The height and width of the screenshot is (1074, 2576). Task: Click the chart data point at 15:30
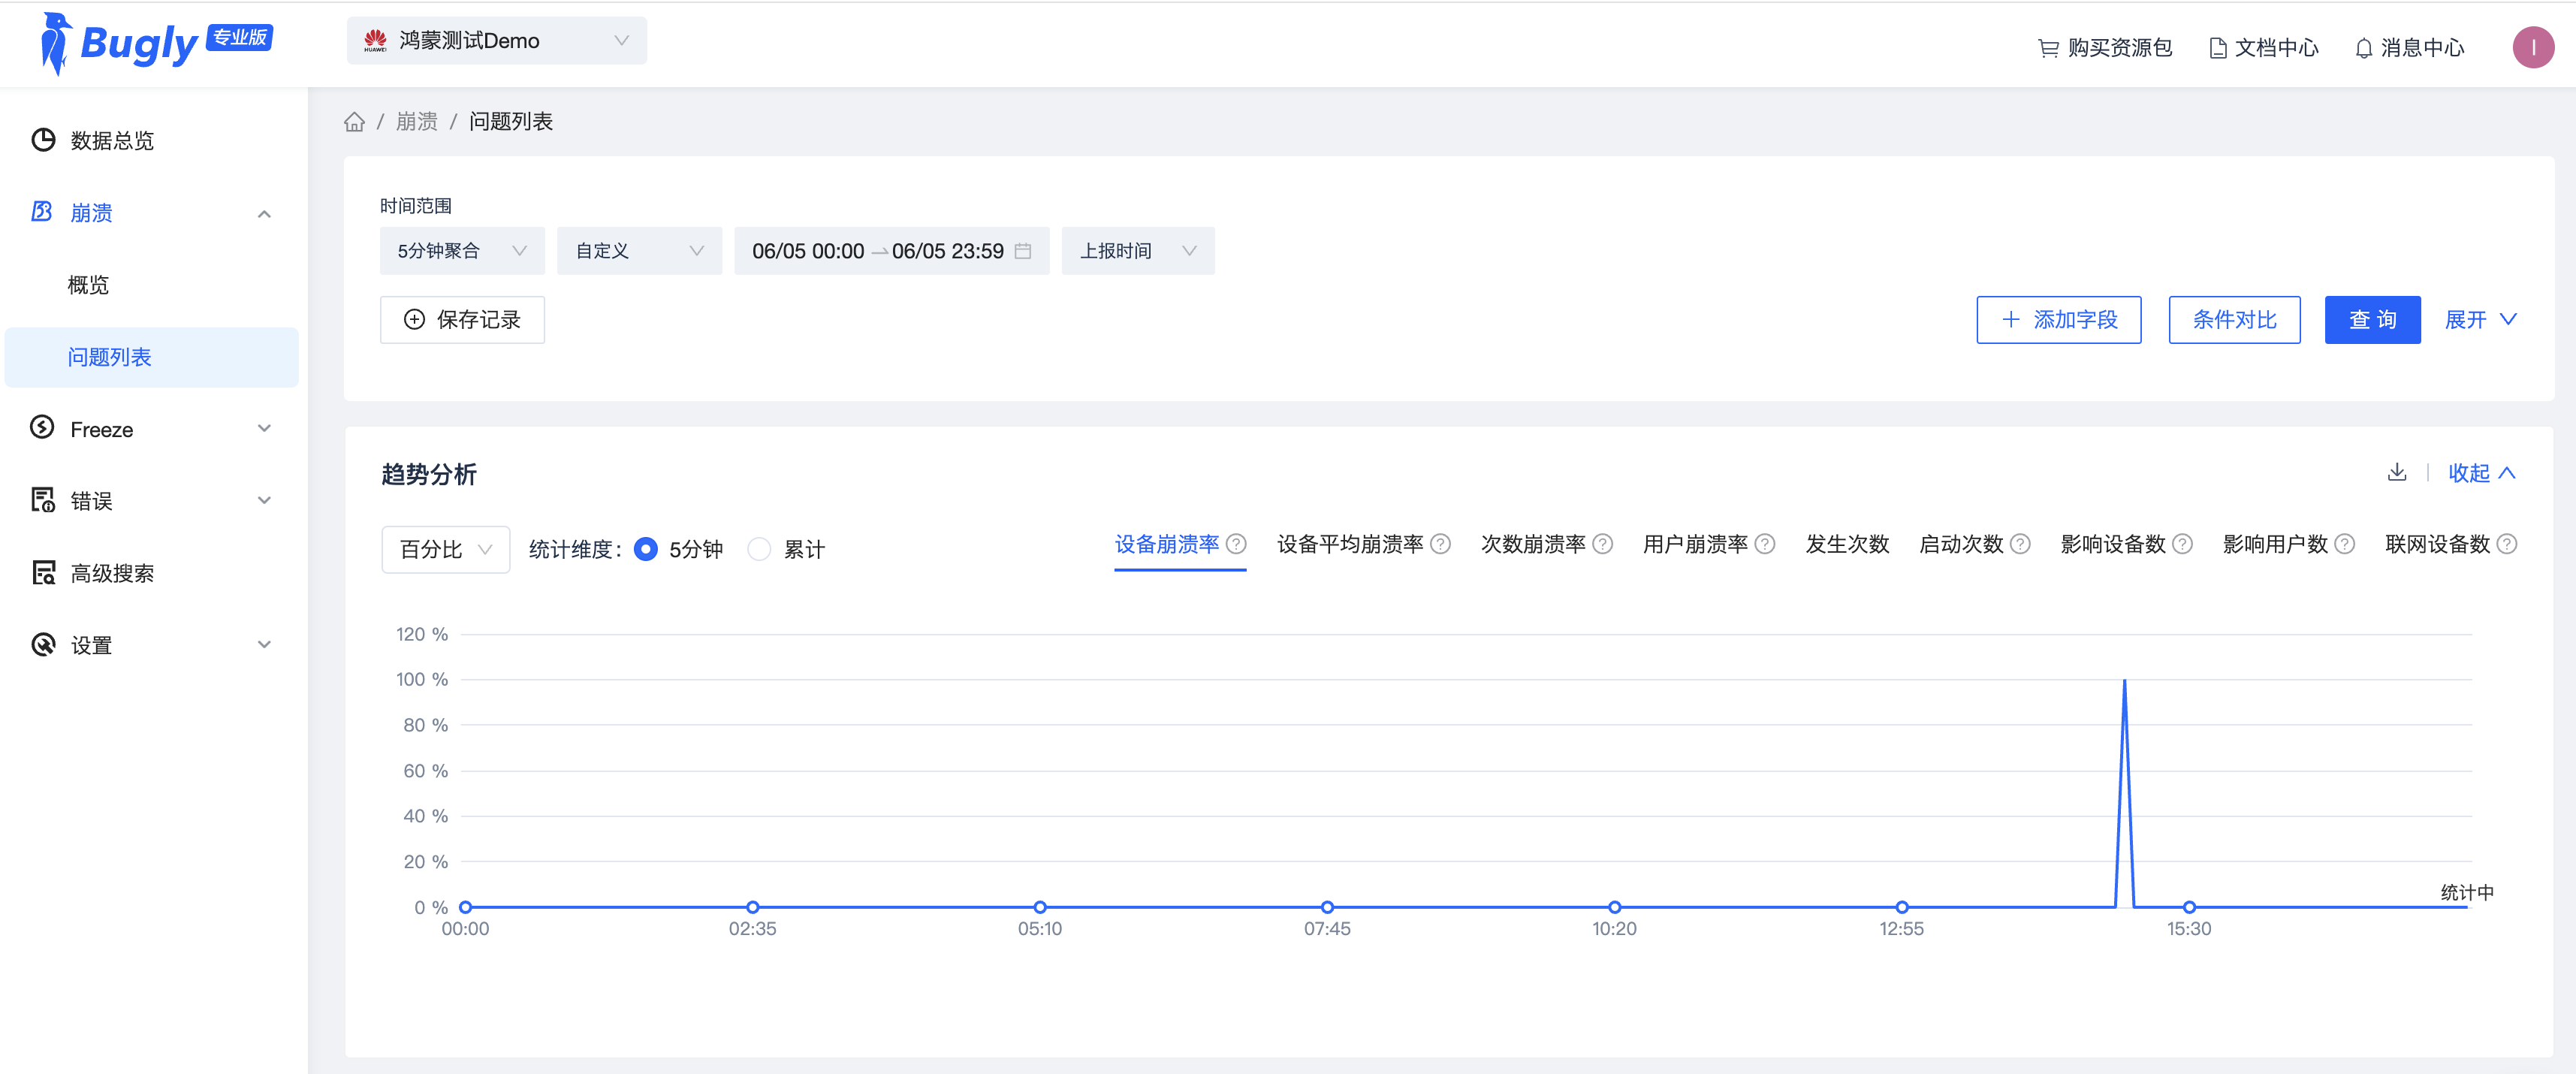coord(2189,906)
